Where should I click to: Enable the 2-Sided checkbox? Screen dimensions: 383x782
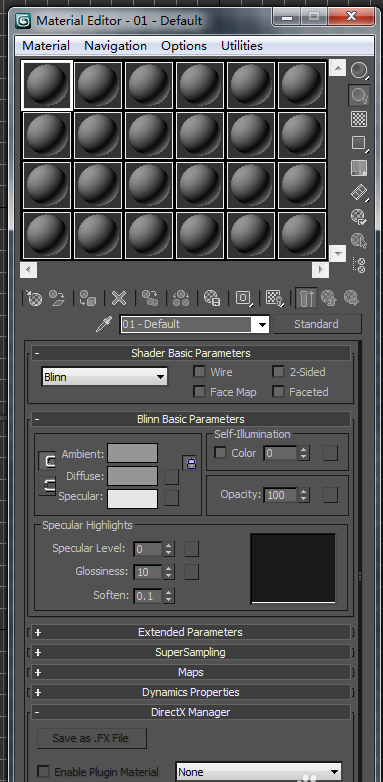[278, 372]
